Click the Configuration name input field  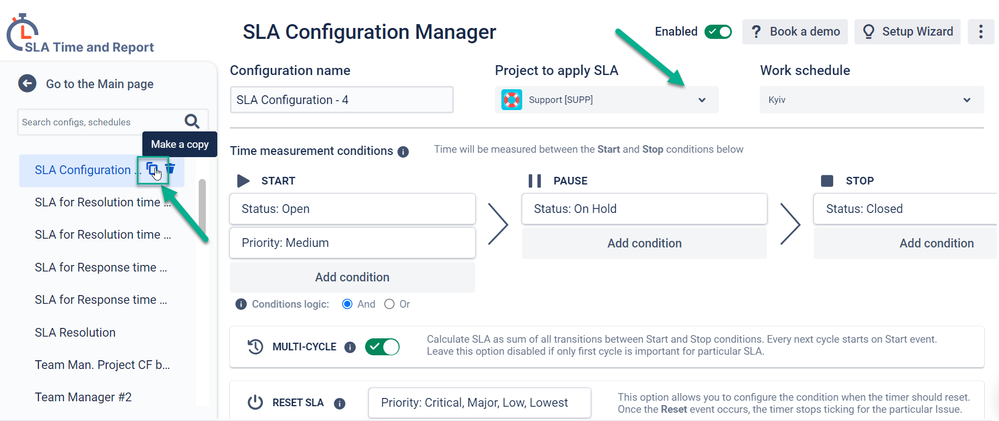pos(341,100)
